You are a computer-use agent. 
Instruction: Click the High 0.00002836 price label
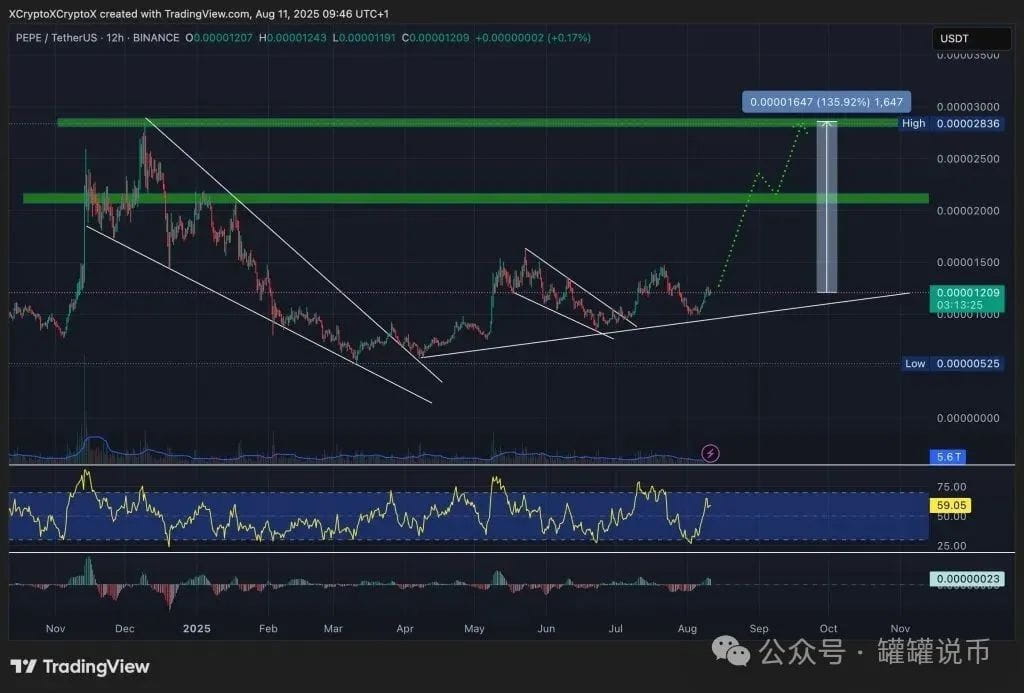950,123
